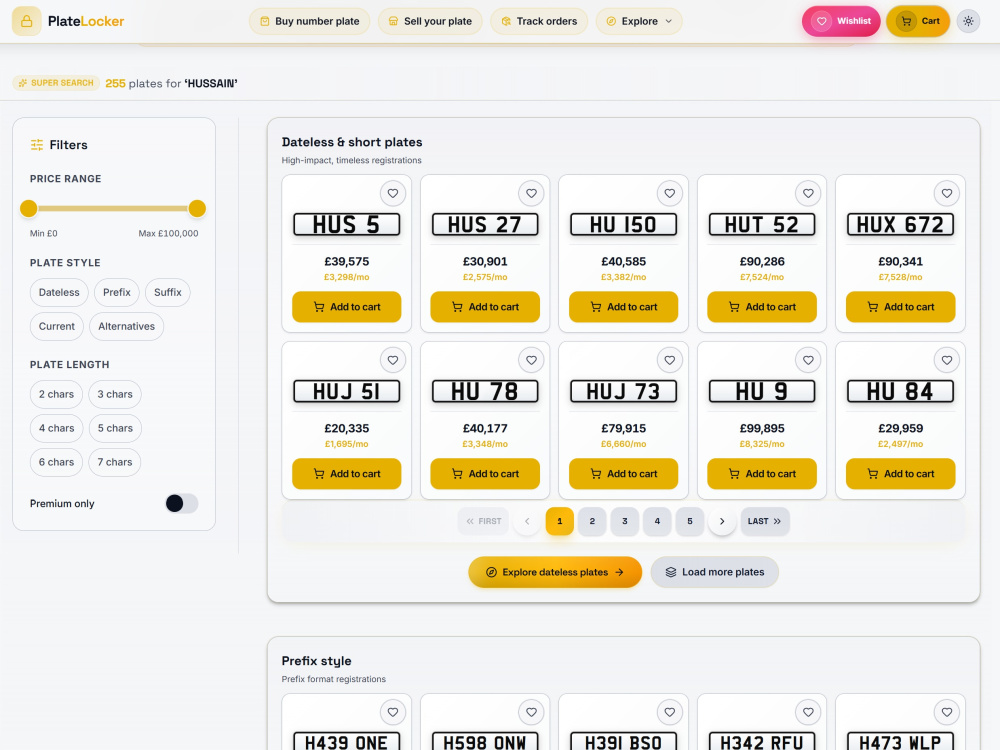This screenshot has width=1000, height=750.
Task: Heart the H342 RFU plate card
Action: [x=808, y=712]
